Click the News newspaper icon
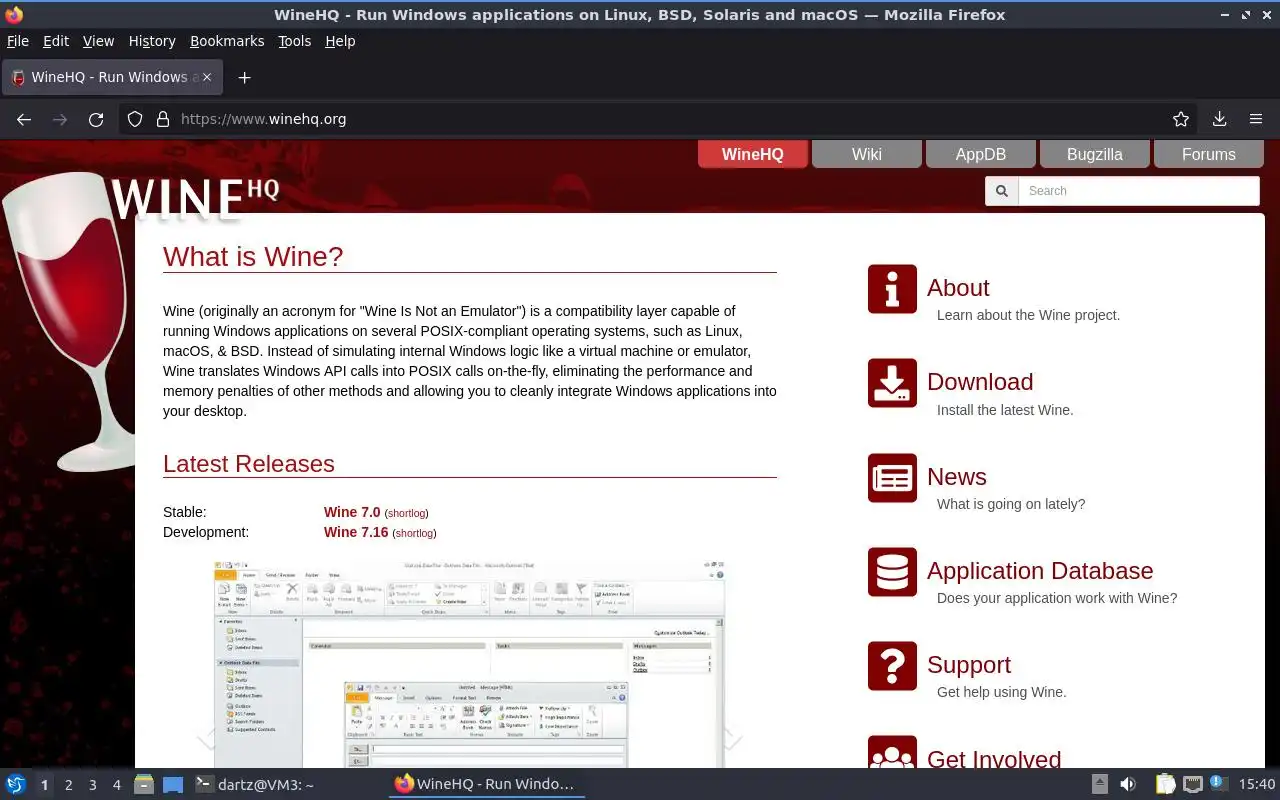1280x800 pixels. point(892,478)
